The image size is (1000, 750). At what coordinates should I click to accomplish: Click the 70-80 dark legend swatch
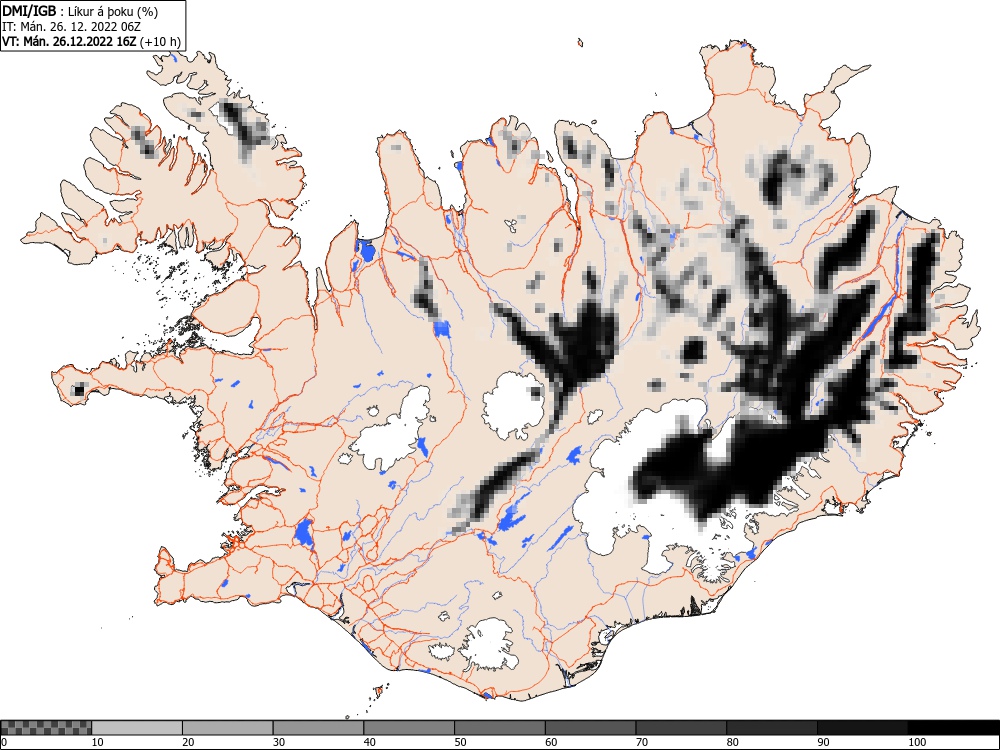(680, 728)
